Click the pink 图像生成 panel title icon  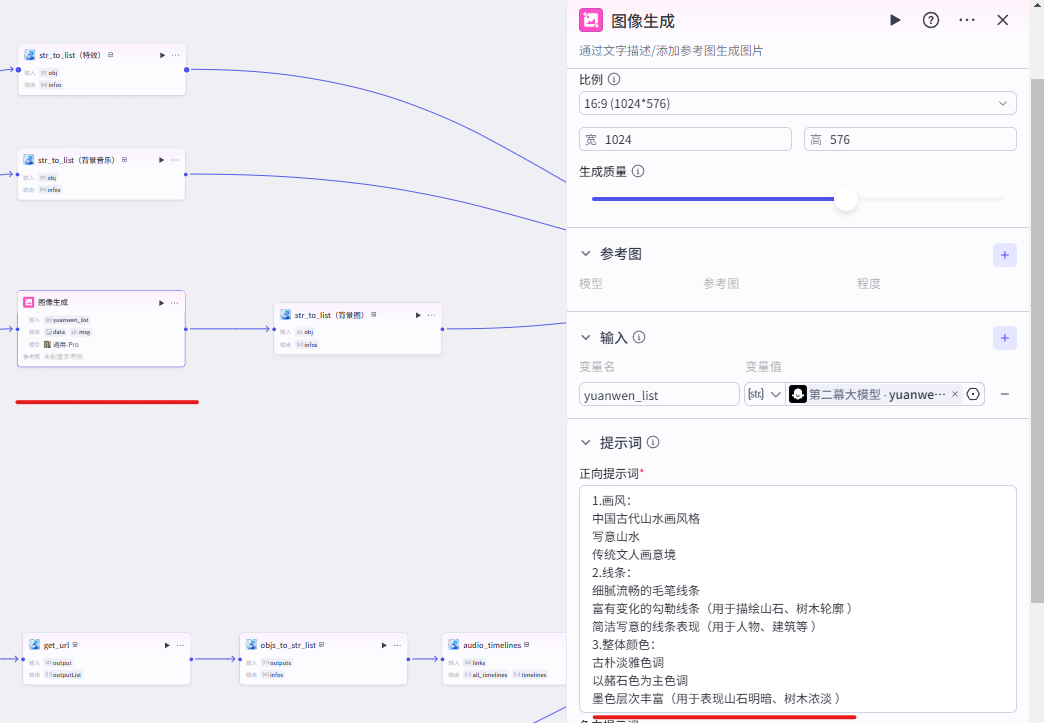[x=591, y=19]
